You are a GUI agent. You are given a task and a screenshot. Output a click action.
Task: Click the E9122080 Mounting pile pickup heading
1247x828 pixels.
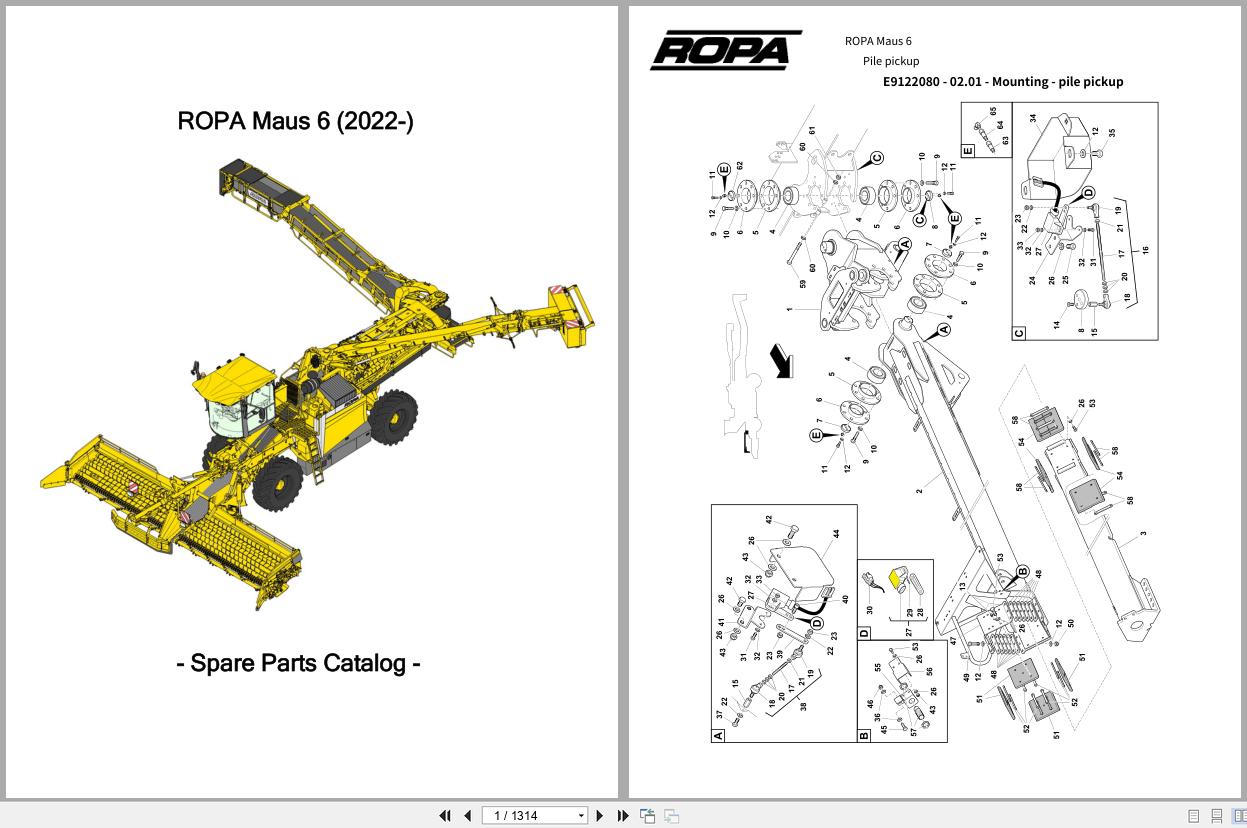tap(1003, 82)
